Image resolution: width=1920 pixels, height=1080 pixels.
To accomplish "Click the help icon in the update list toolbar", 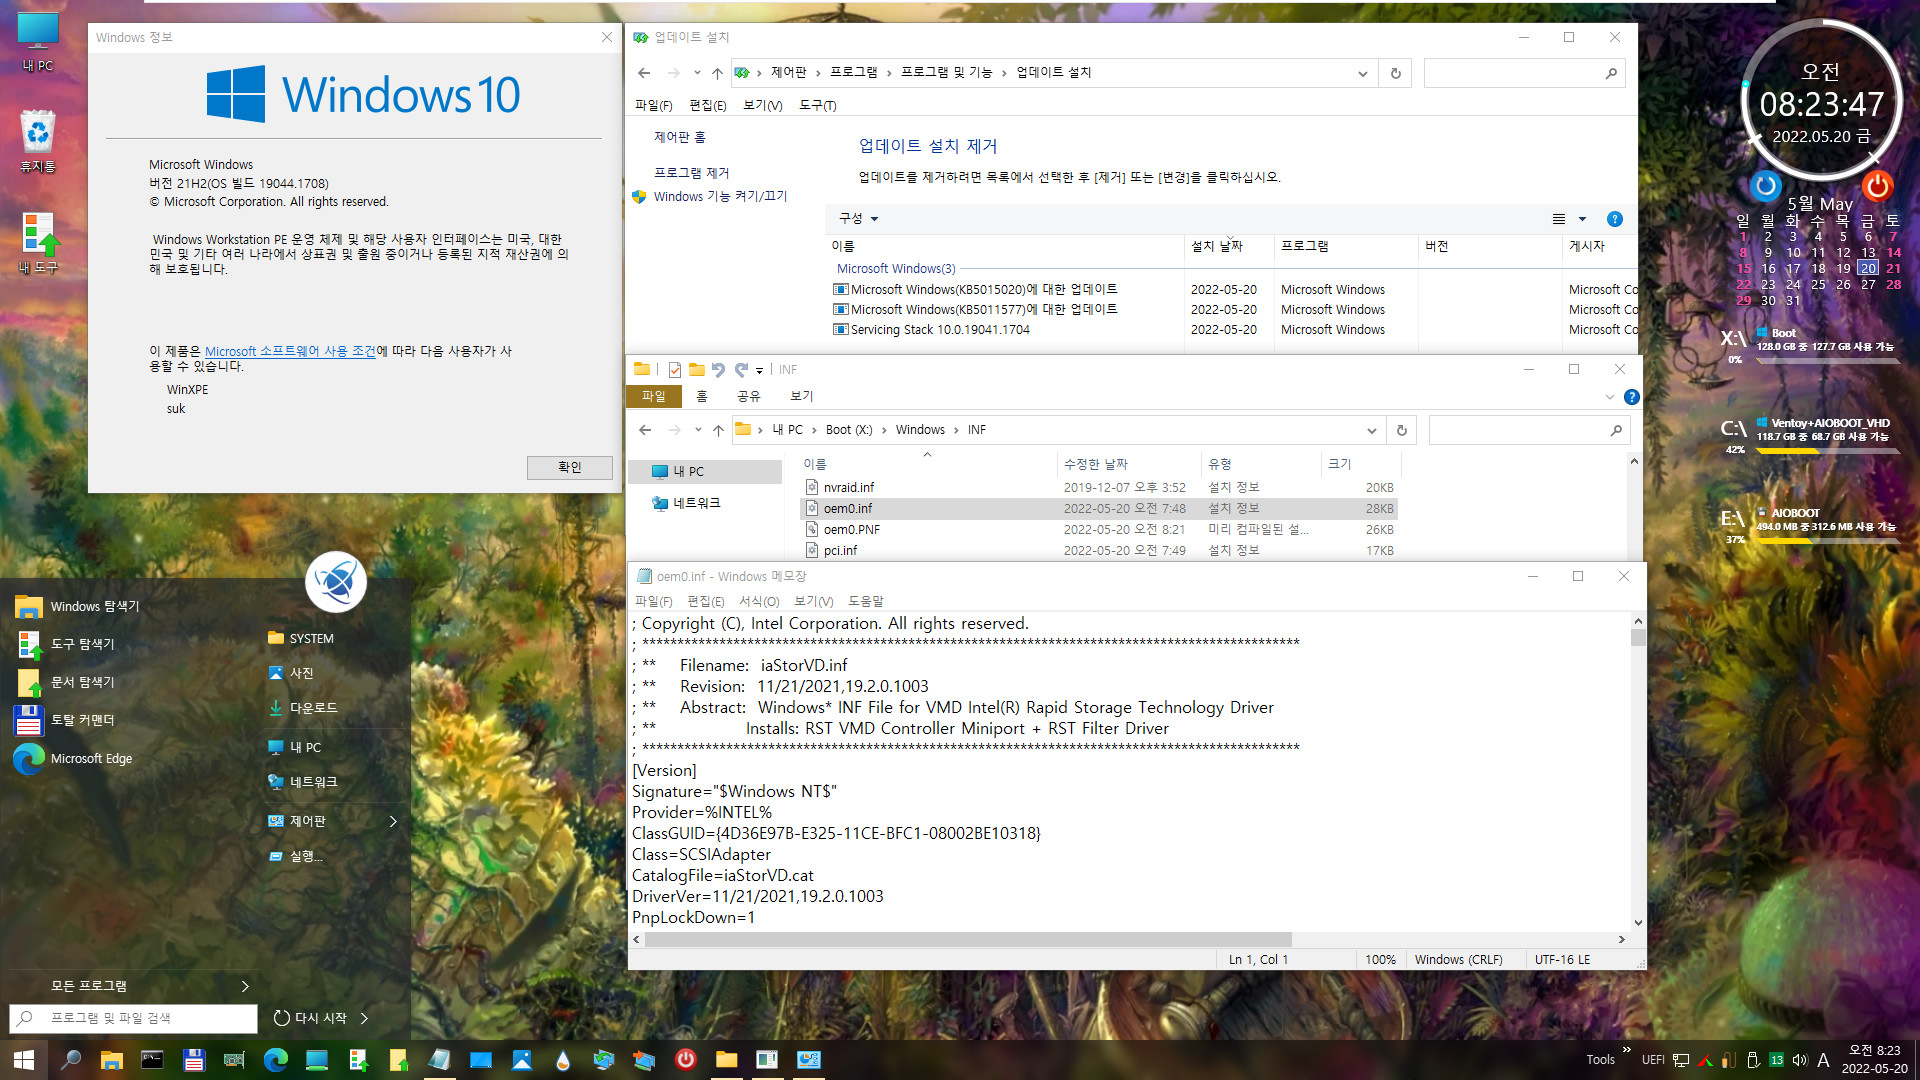I will point(1614,219).
